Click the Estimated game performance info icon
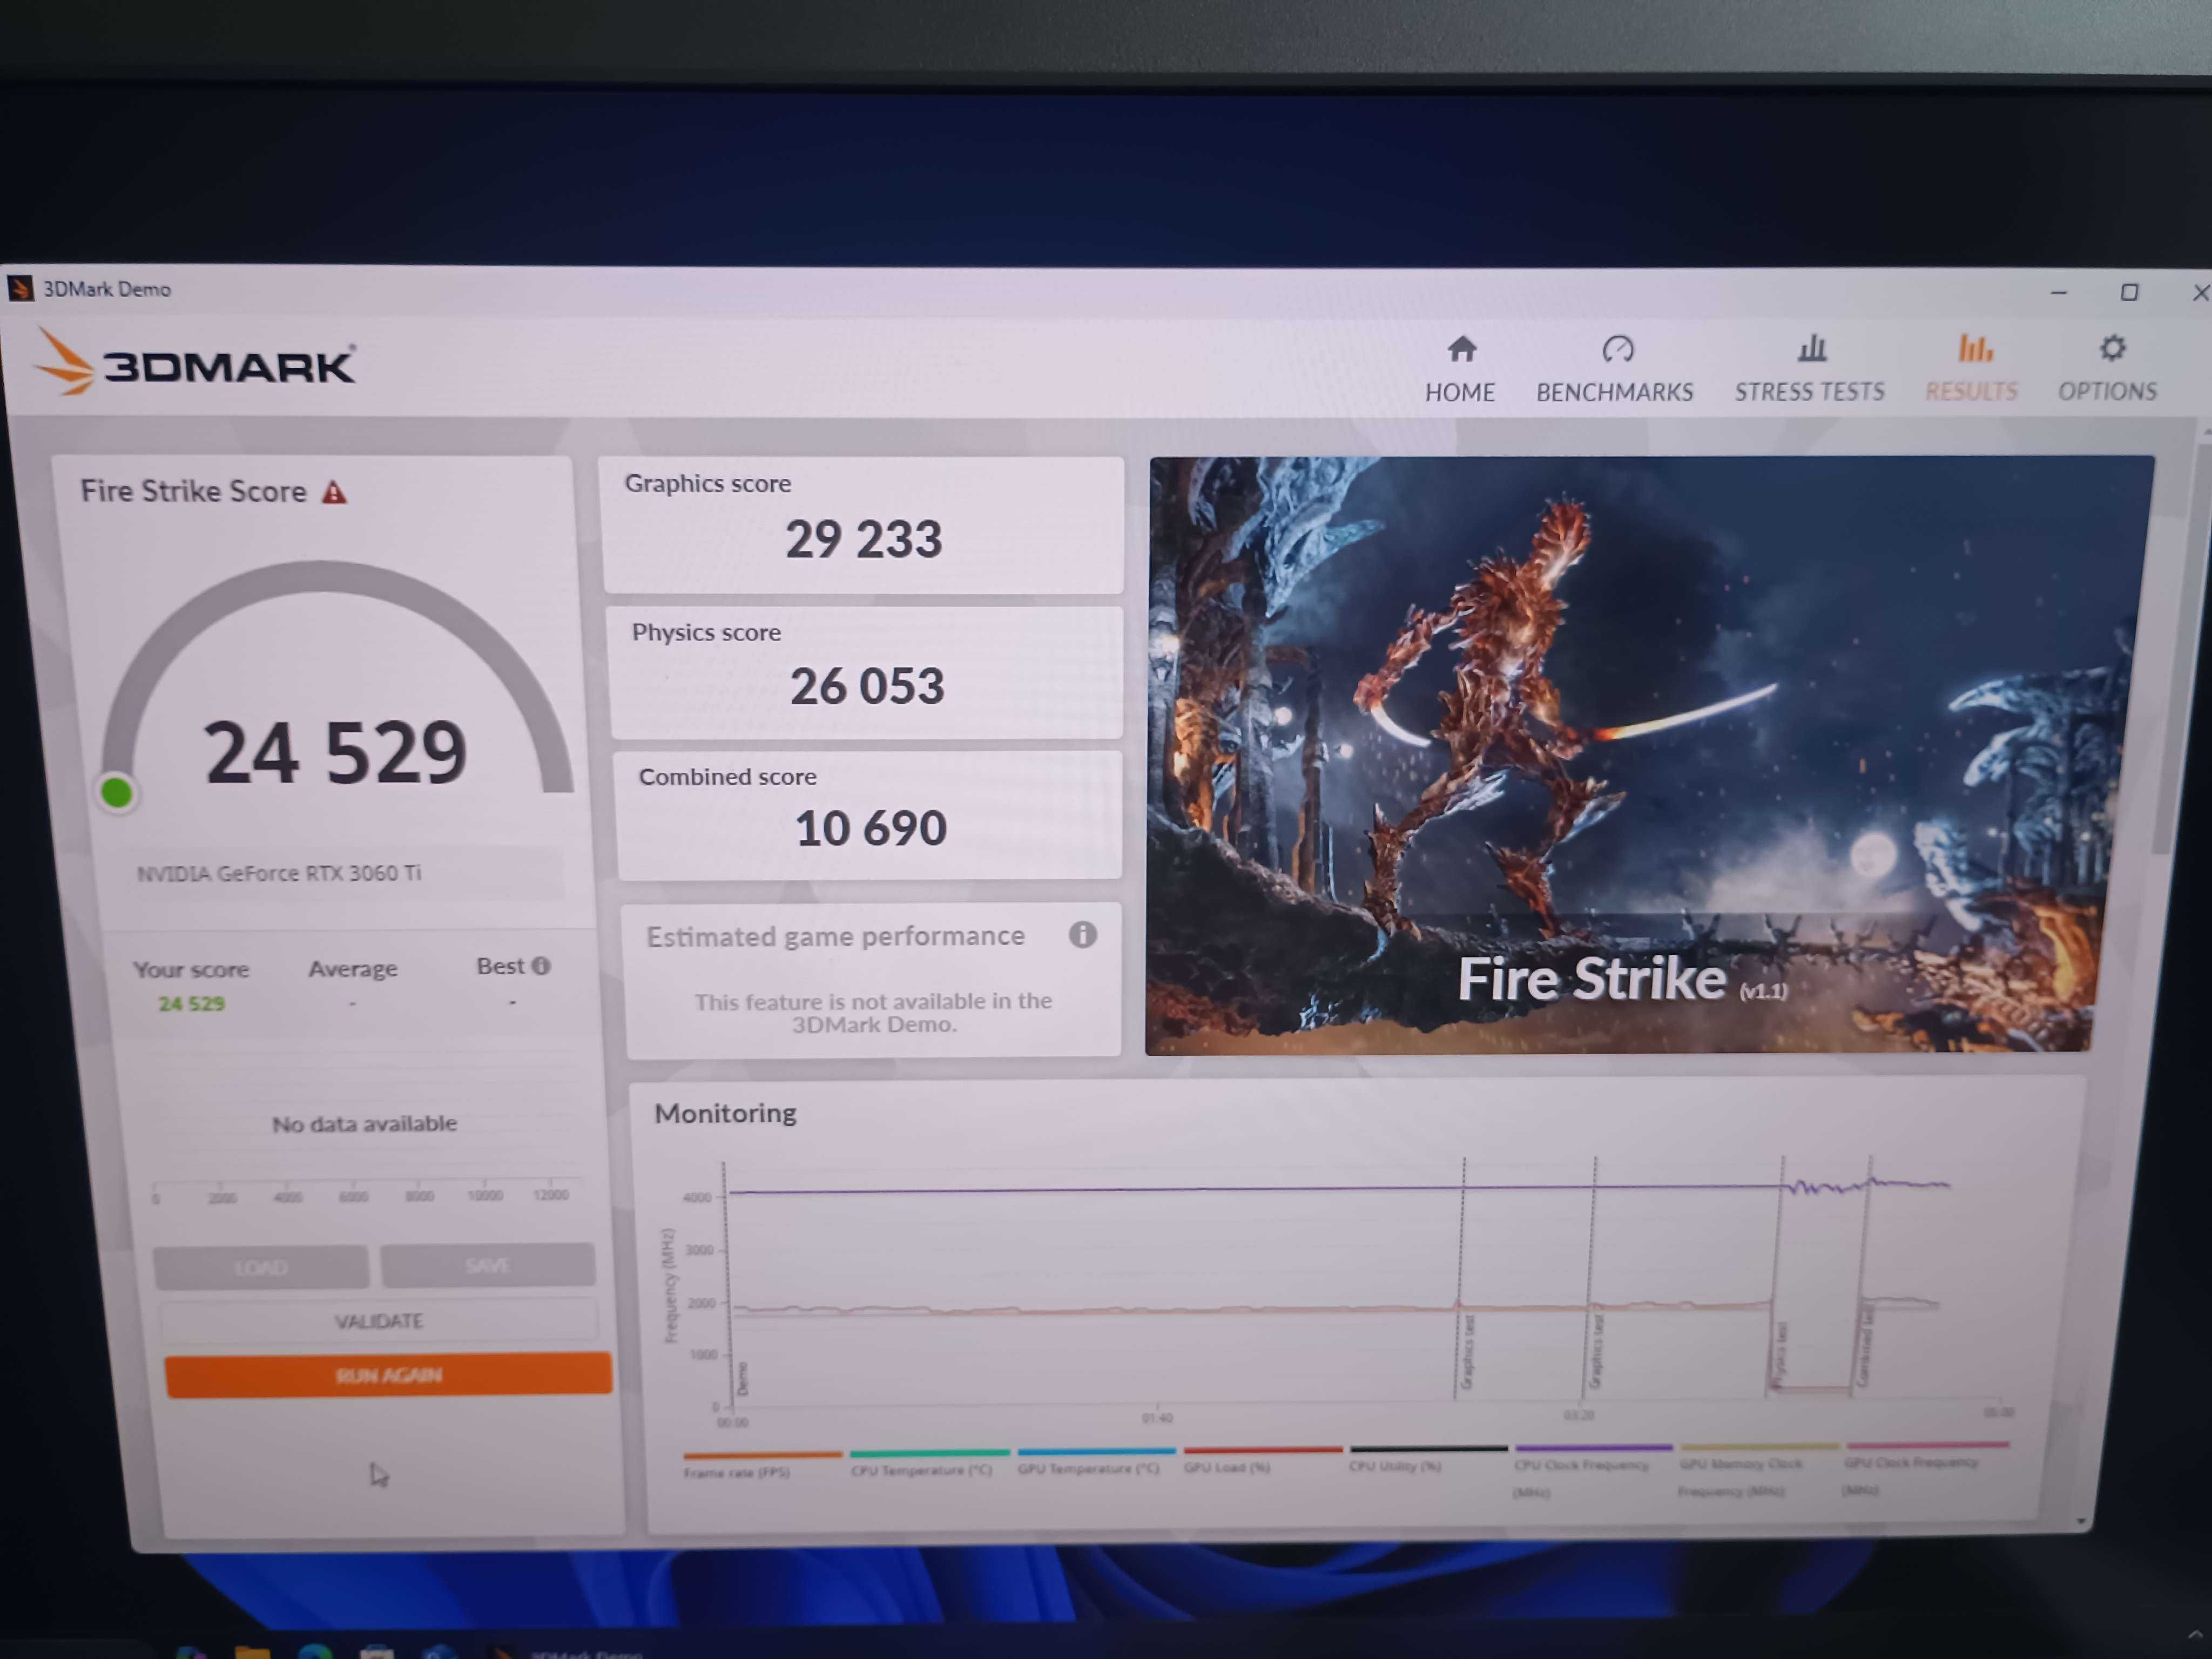Screen dimensions: 2212x1659 [x=1082, y=935]
